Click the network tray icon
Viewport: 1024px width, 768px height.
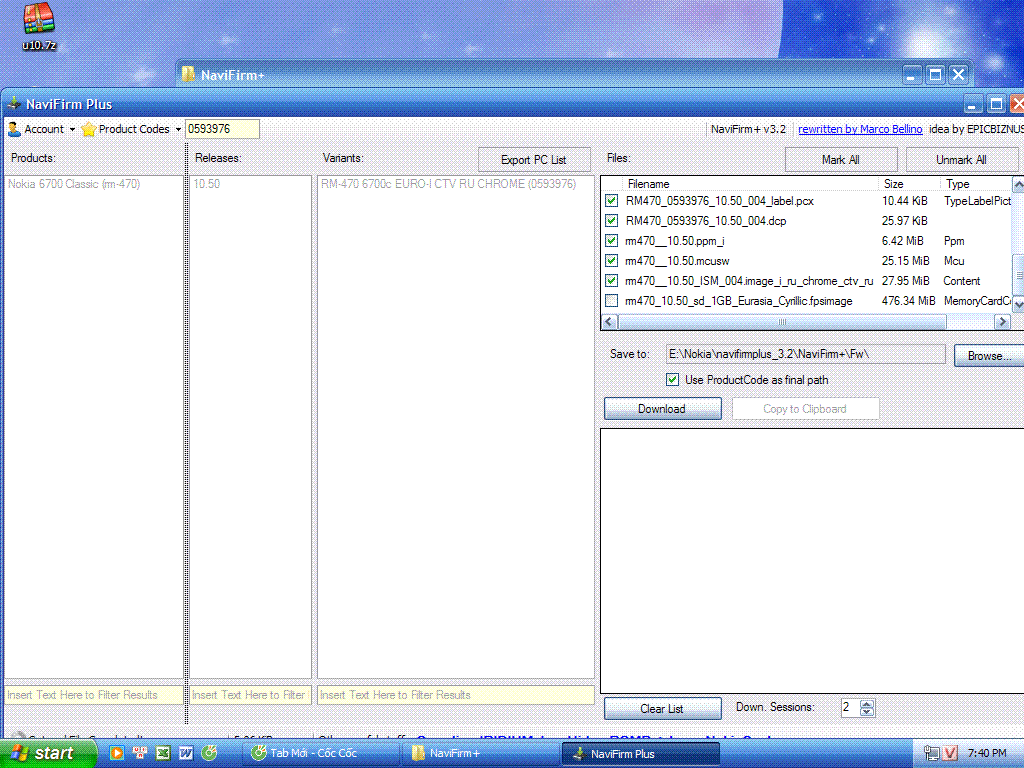tap(932, 753)
